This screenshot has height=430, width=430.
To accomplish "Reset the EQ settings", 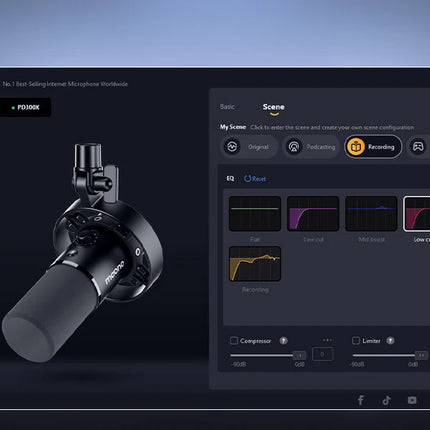I will 255,179.
